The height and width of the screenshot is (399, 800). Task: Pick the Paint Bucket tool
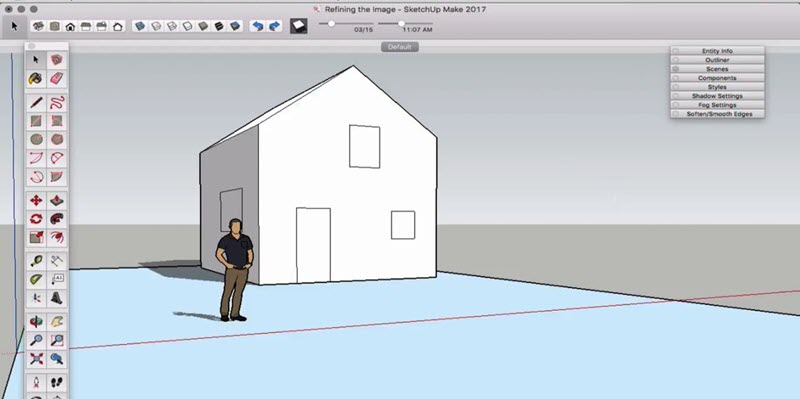point(36,79)
